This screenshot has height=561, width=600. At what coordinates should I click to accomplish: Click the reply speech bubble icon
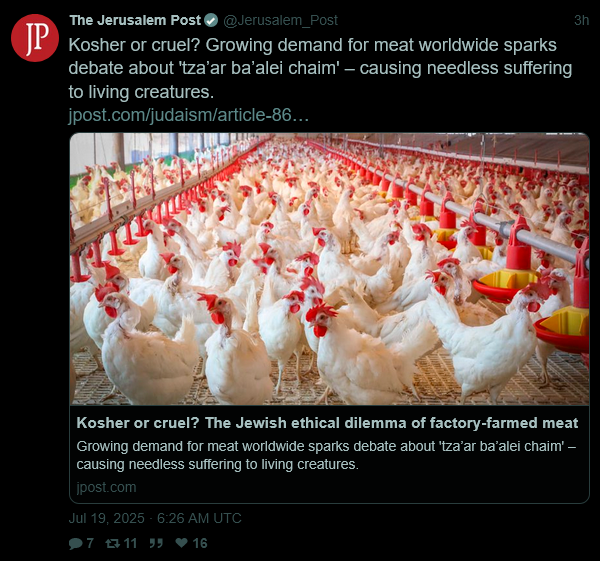75,543
